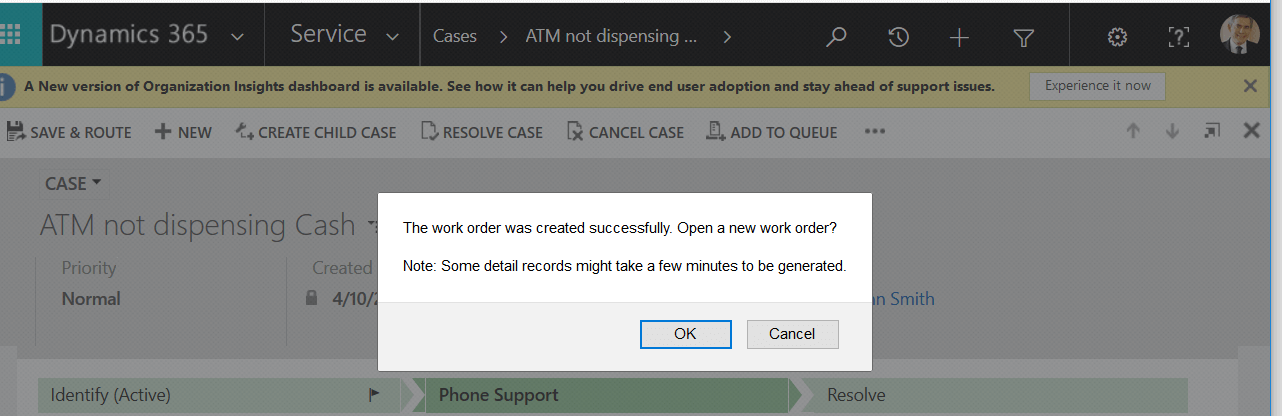Click Cancel in the work order dialog
The width and height of the screenshot is (1282, 416).
click(792, 334)
